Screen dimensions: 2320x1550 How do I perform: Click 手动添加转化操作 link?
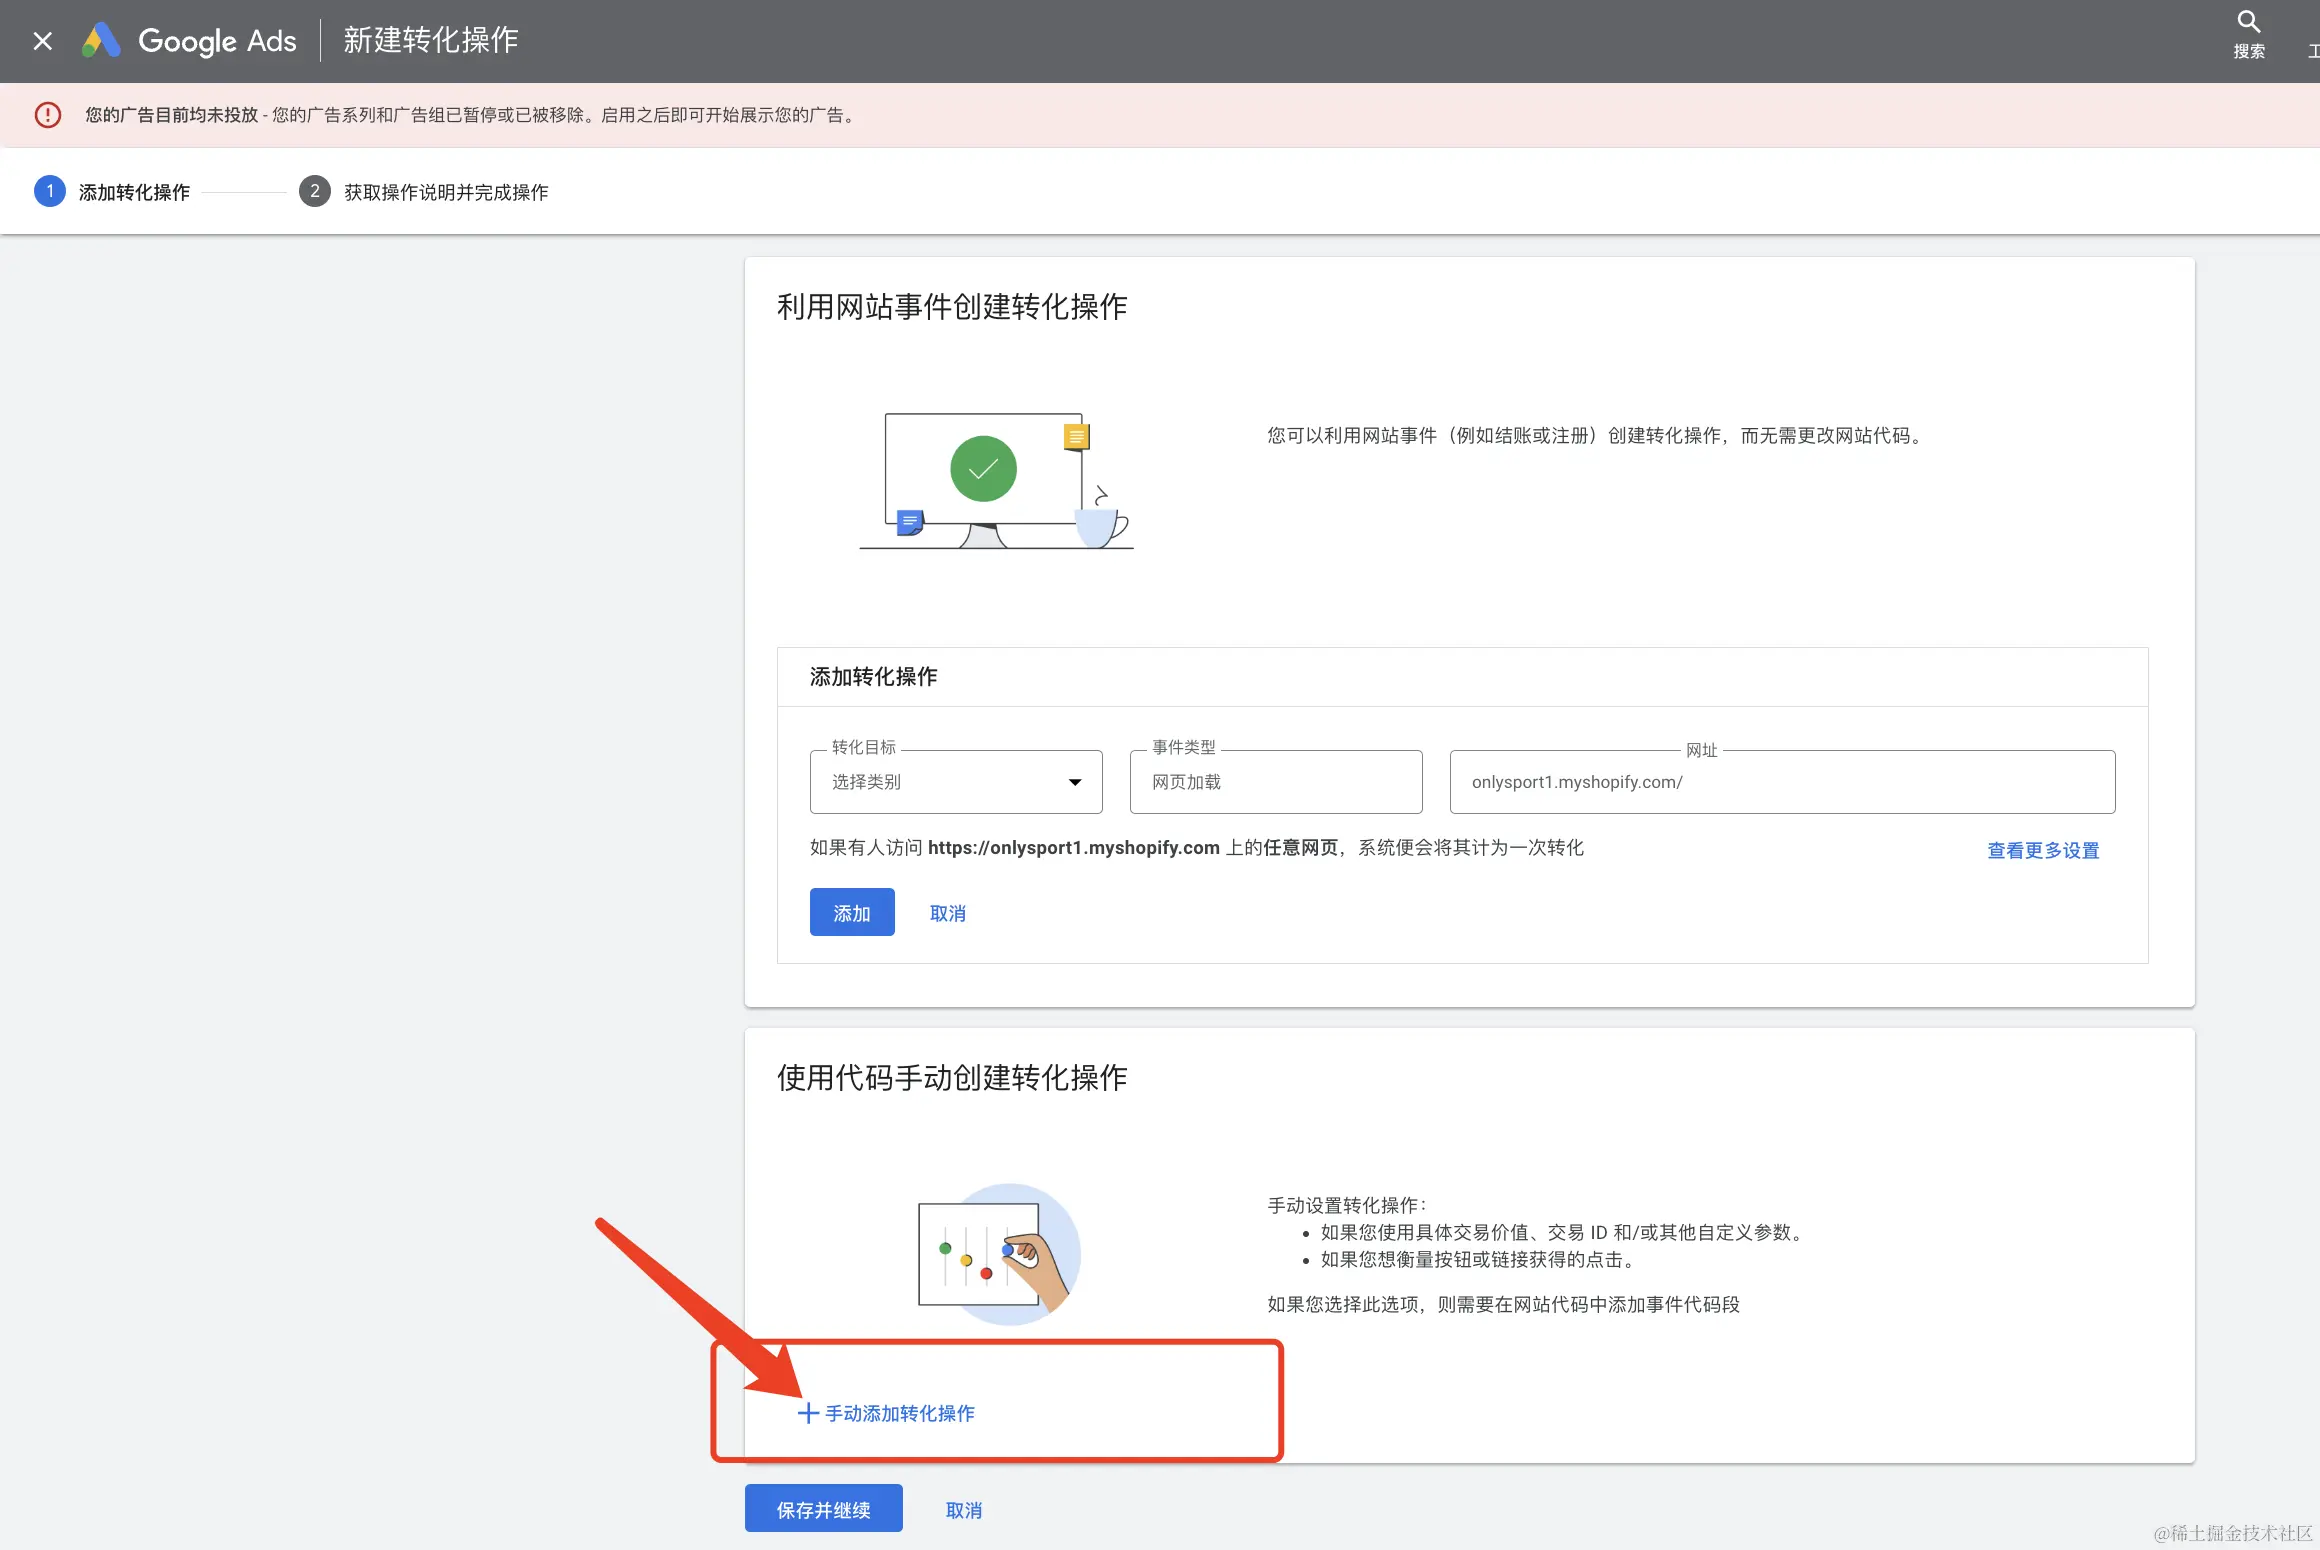pos(899,1413)
